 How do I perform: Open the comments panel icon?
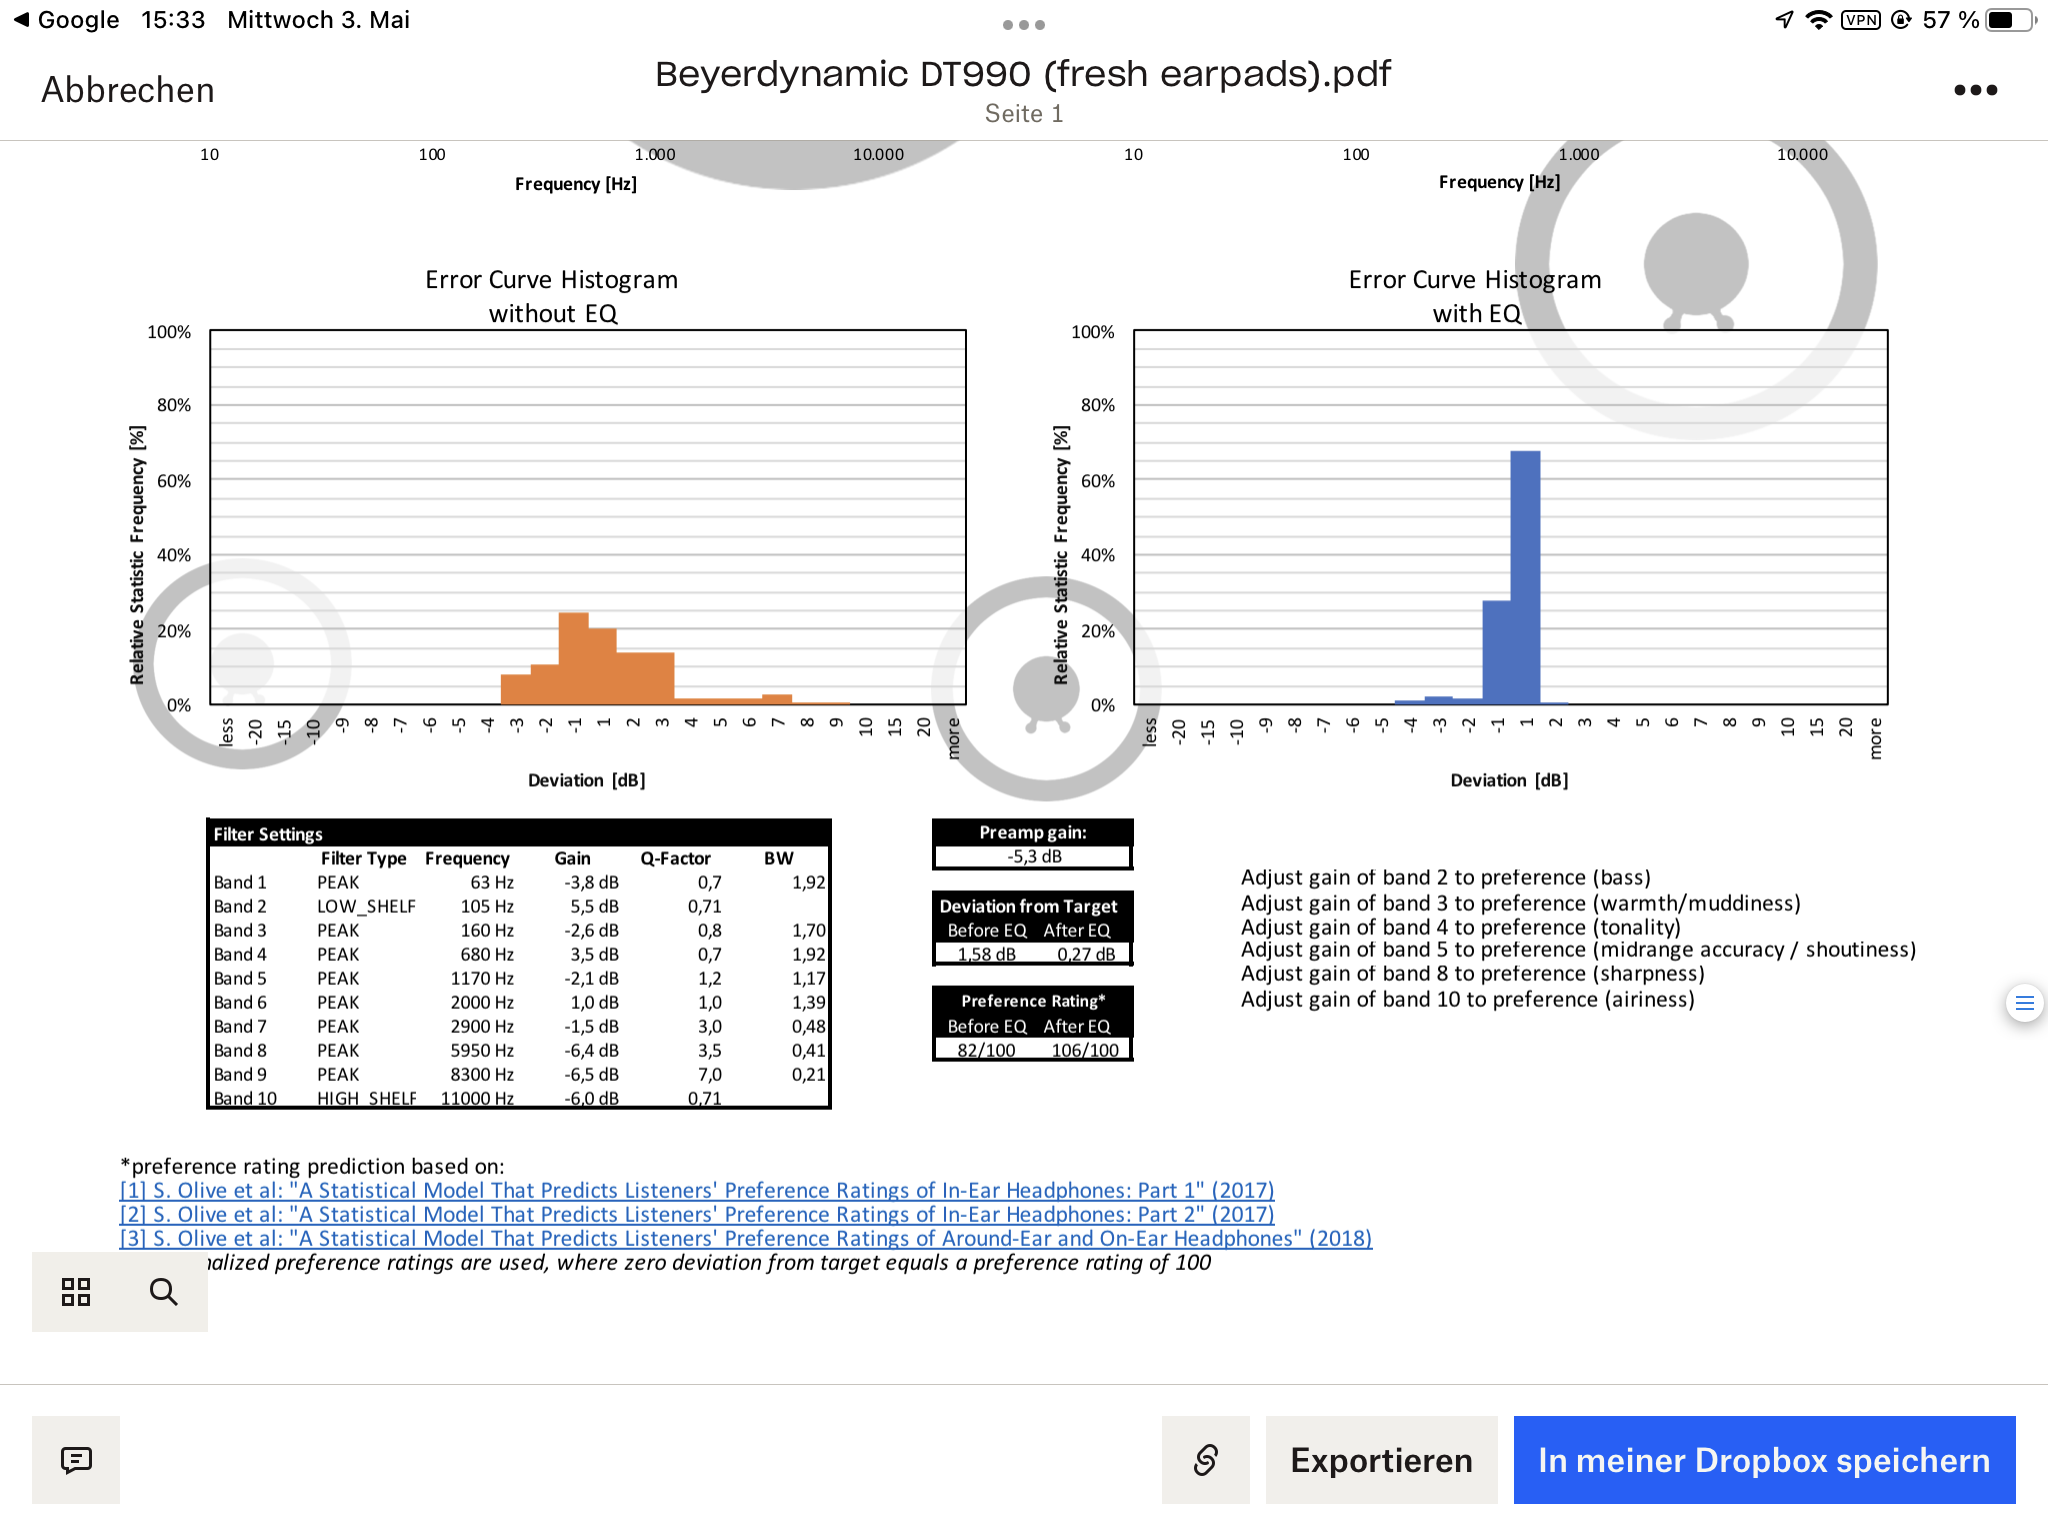[76, 1460]
